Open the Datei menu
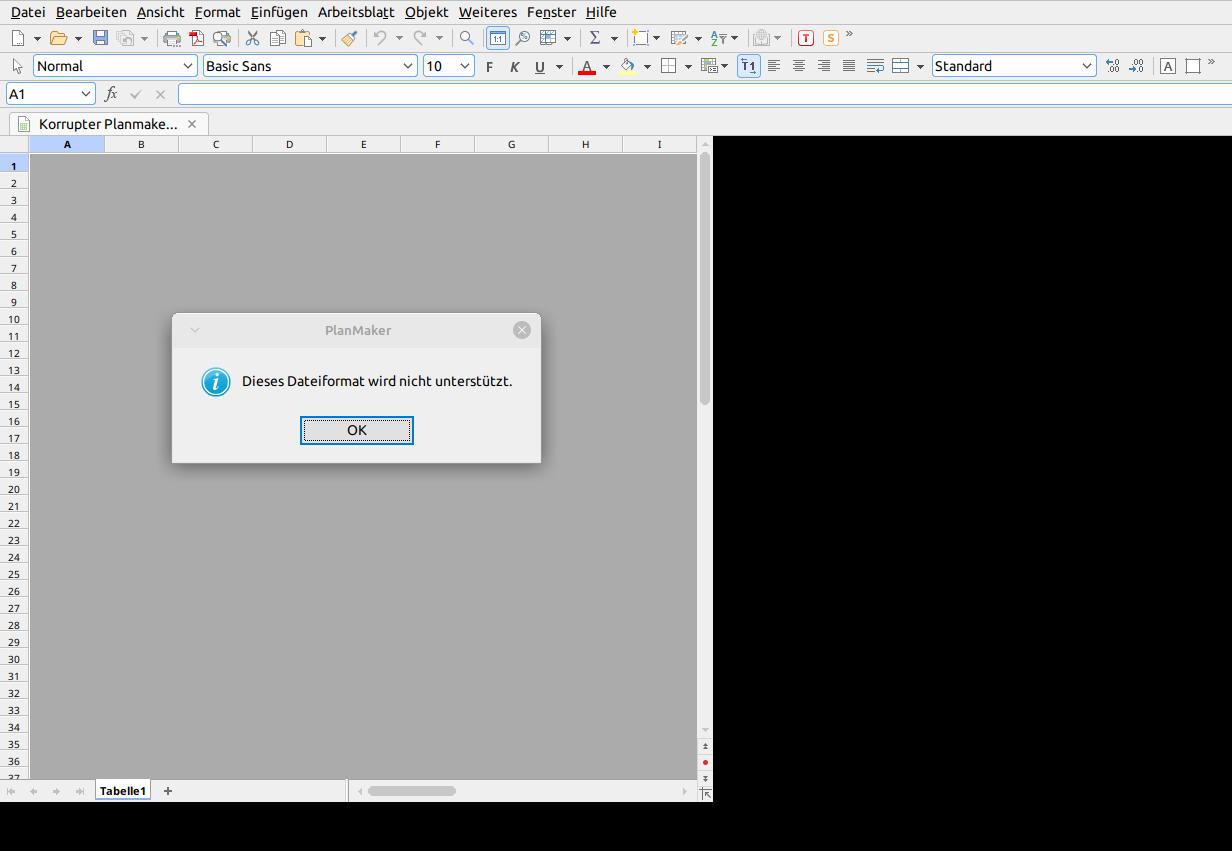 tap(28, 12)
